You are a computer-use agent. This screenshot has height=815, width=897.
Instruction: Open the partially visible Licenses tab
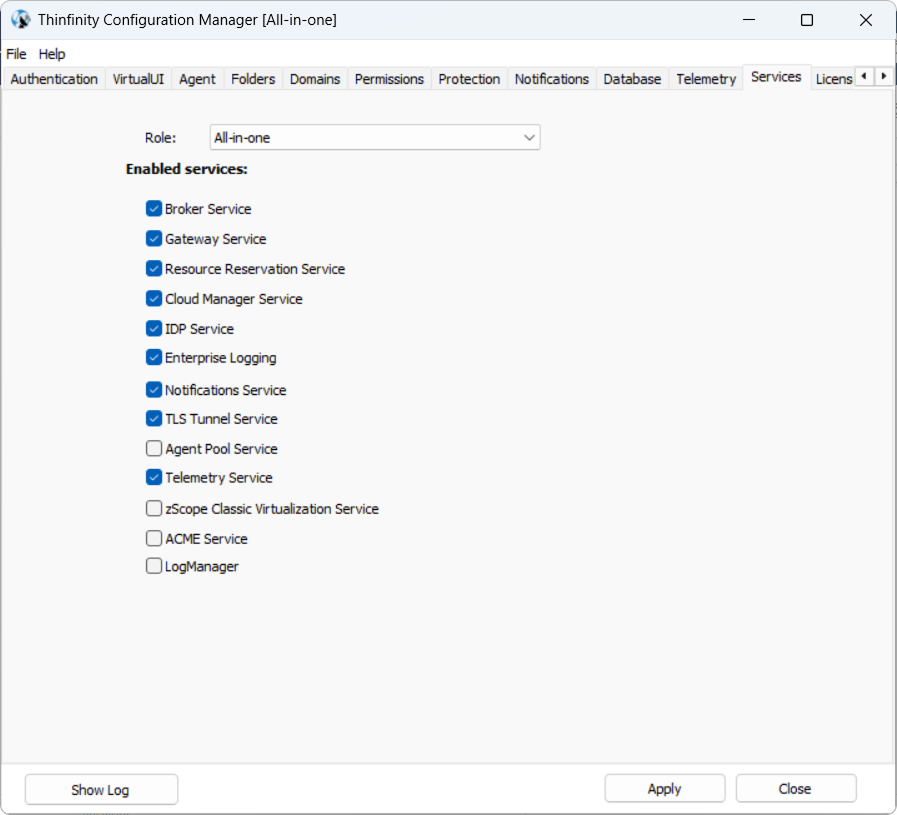pos(833,79)
